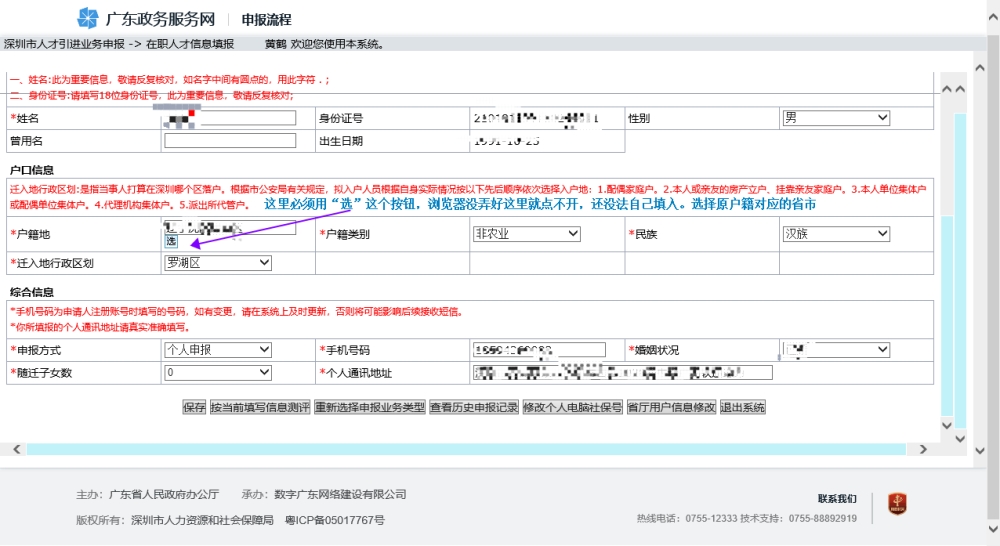Image resolution: width=1000 pixels, height=546 pixels.
Task: Click the 退出系统 button
Action: pyautogui.click(x=743, y=408)
